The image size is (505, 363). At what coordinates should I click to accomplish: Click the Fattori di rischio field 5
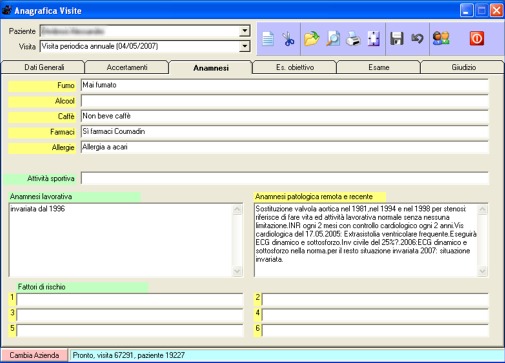coord(130,330)
